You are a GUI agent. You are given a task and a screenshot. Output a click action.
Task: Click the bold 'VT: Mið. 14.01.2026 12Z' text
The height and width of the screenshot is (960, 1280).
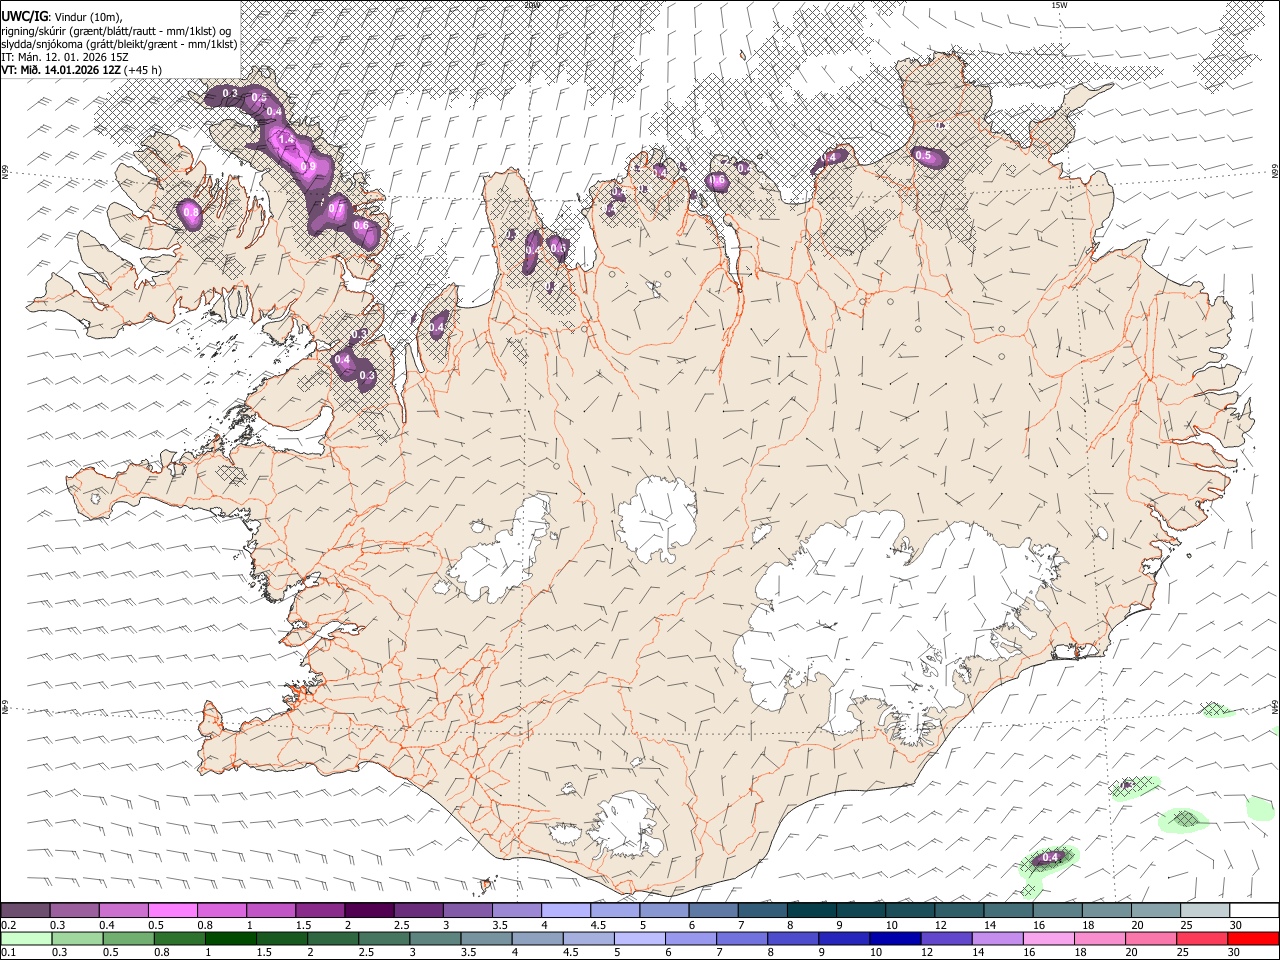61,70
